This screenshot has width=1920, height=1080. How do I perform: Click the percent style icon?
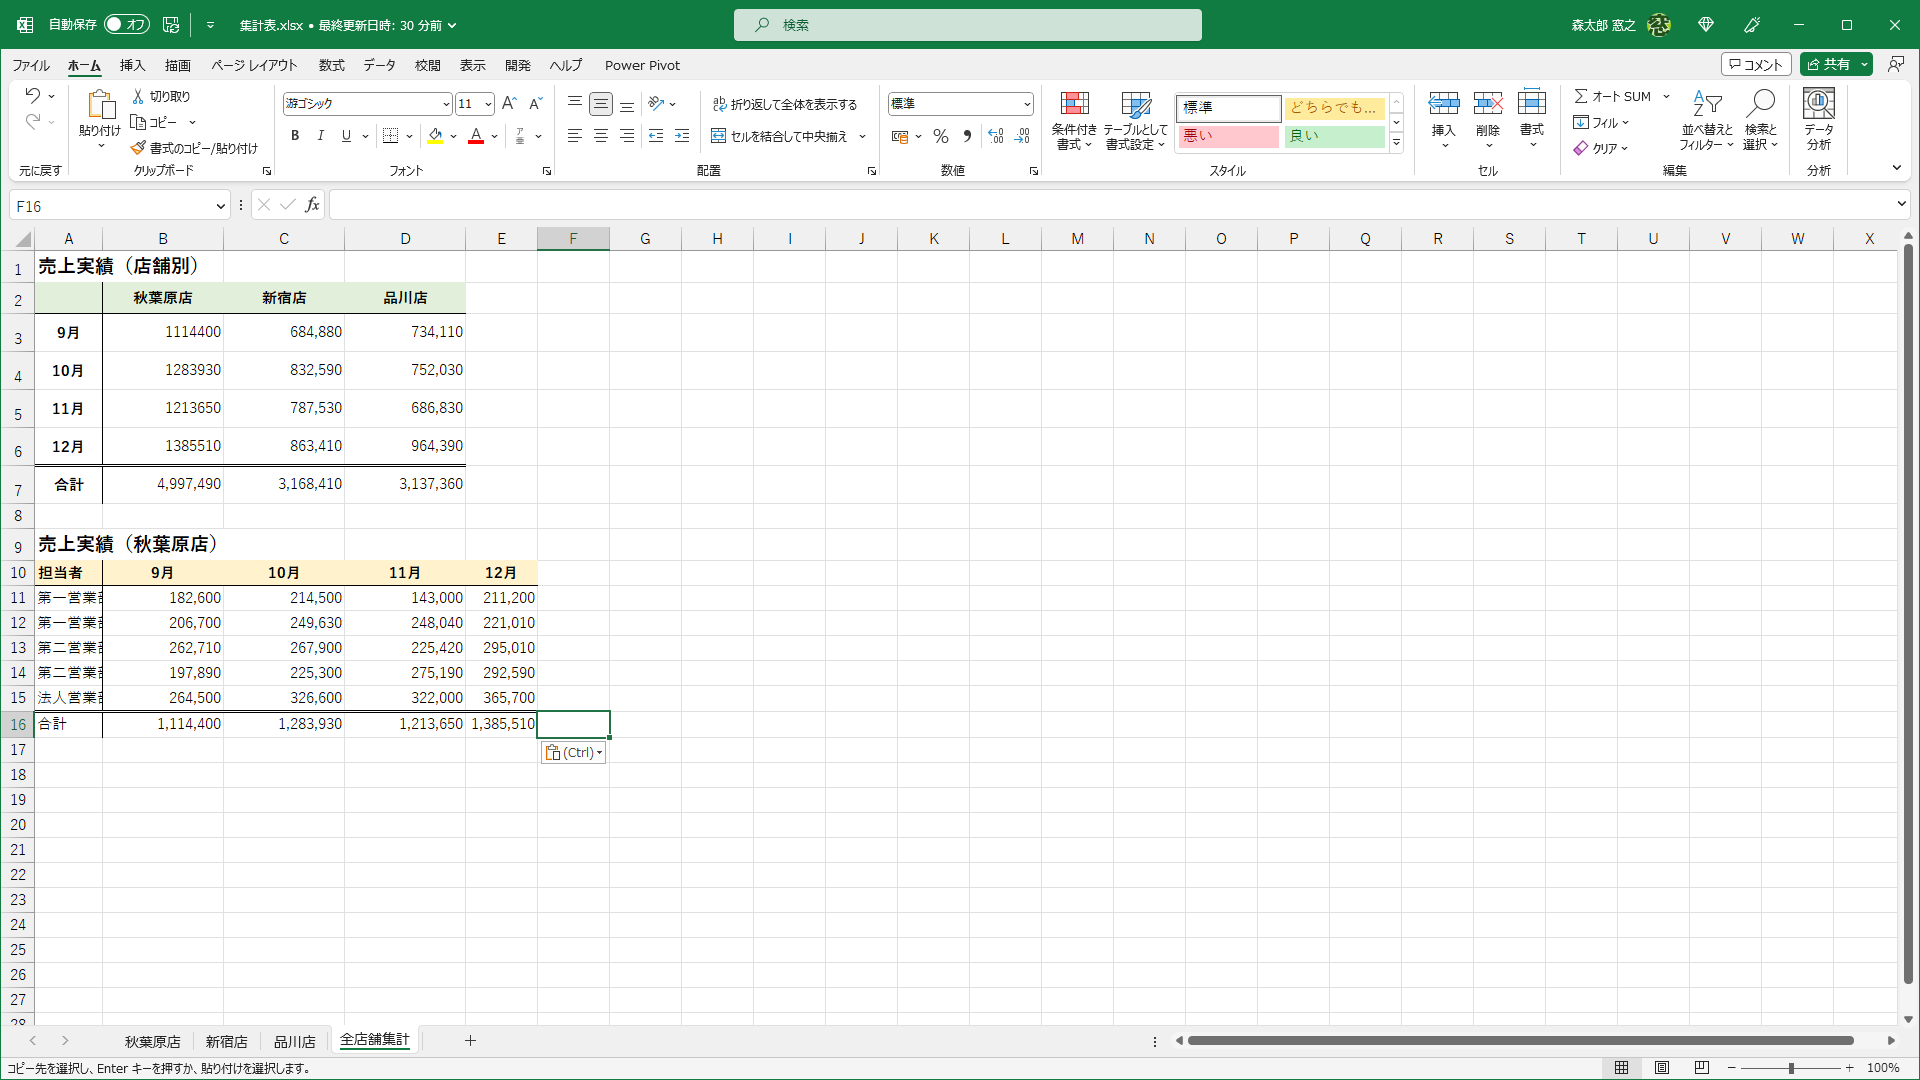pyautogui.click(x=940, y=136)
